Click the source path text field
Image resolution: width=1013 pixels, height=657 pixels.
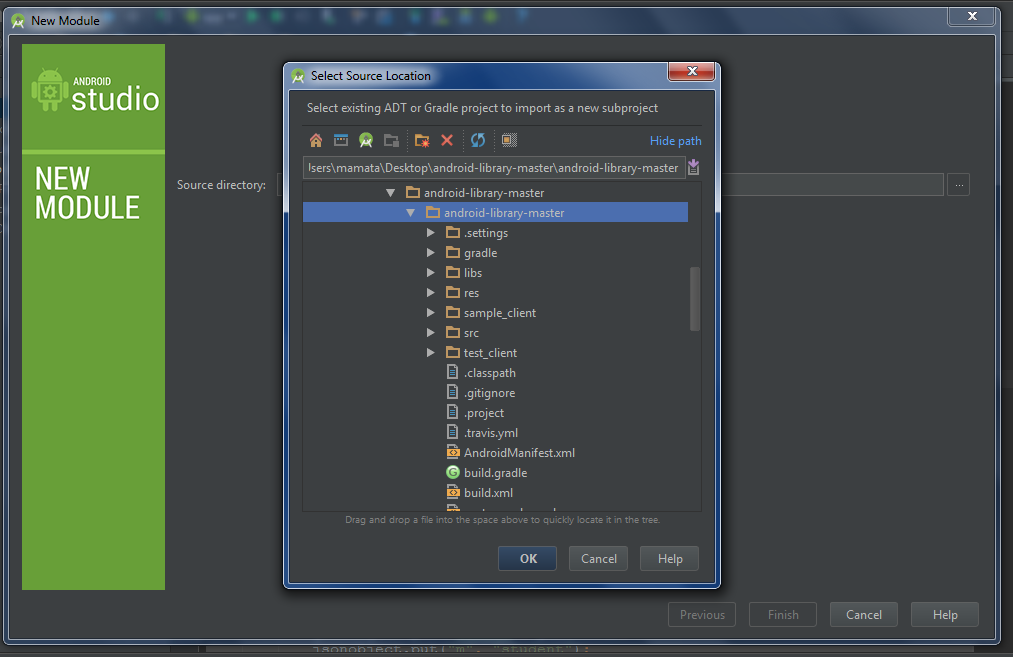coord(494,168)
